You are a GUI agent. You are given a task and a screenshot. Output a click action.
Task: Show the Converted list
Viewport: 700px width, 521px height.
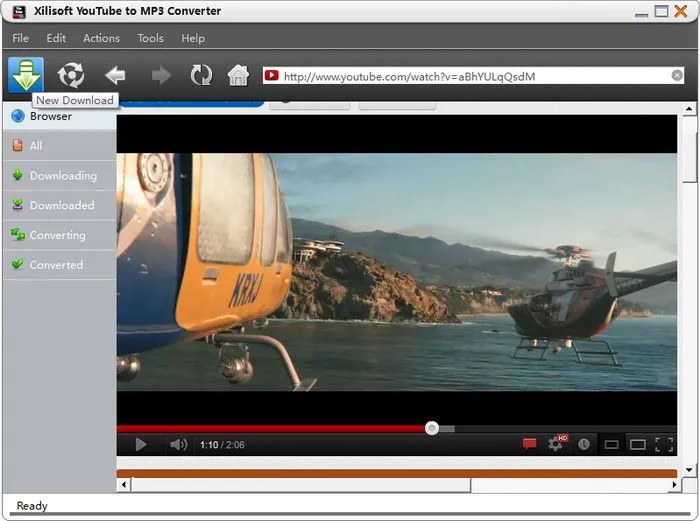pos(60,265)
